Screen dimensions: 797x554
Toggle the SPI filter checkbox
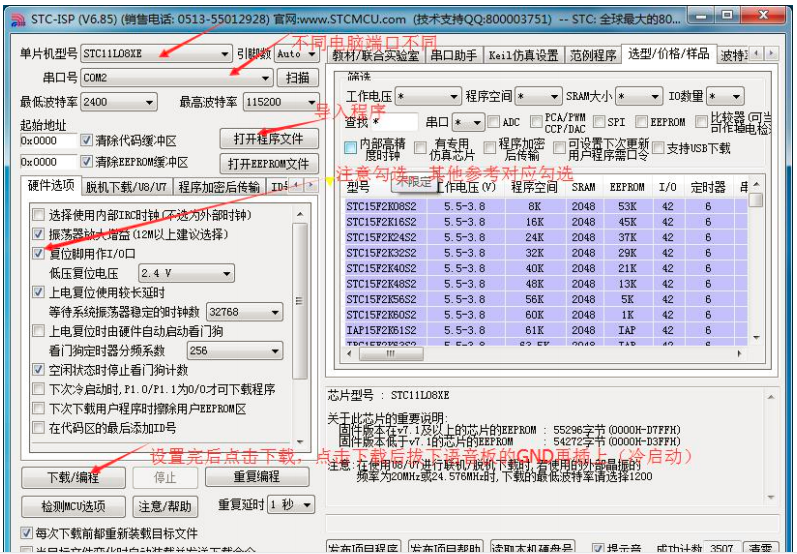tap(599, 121)
